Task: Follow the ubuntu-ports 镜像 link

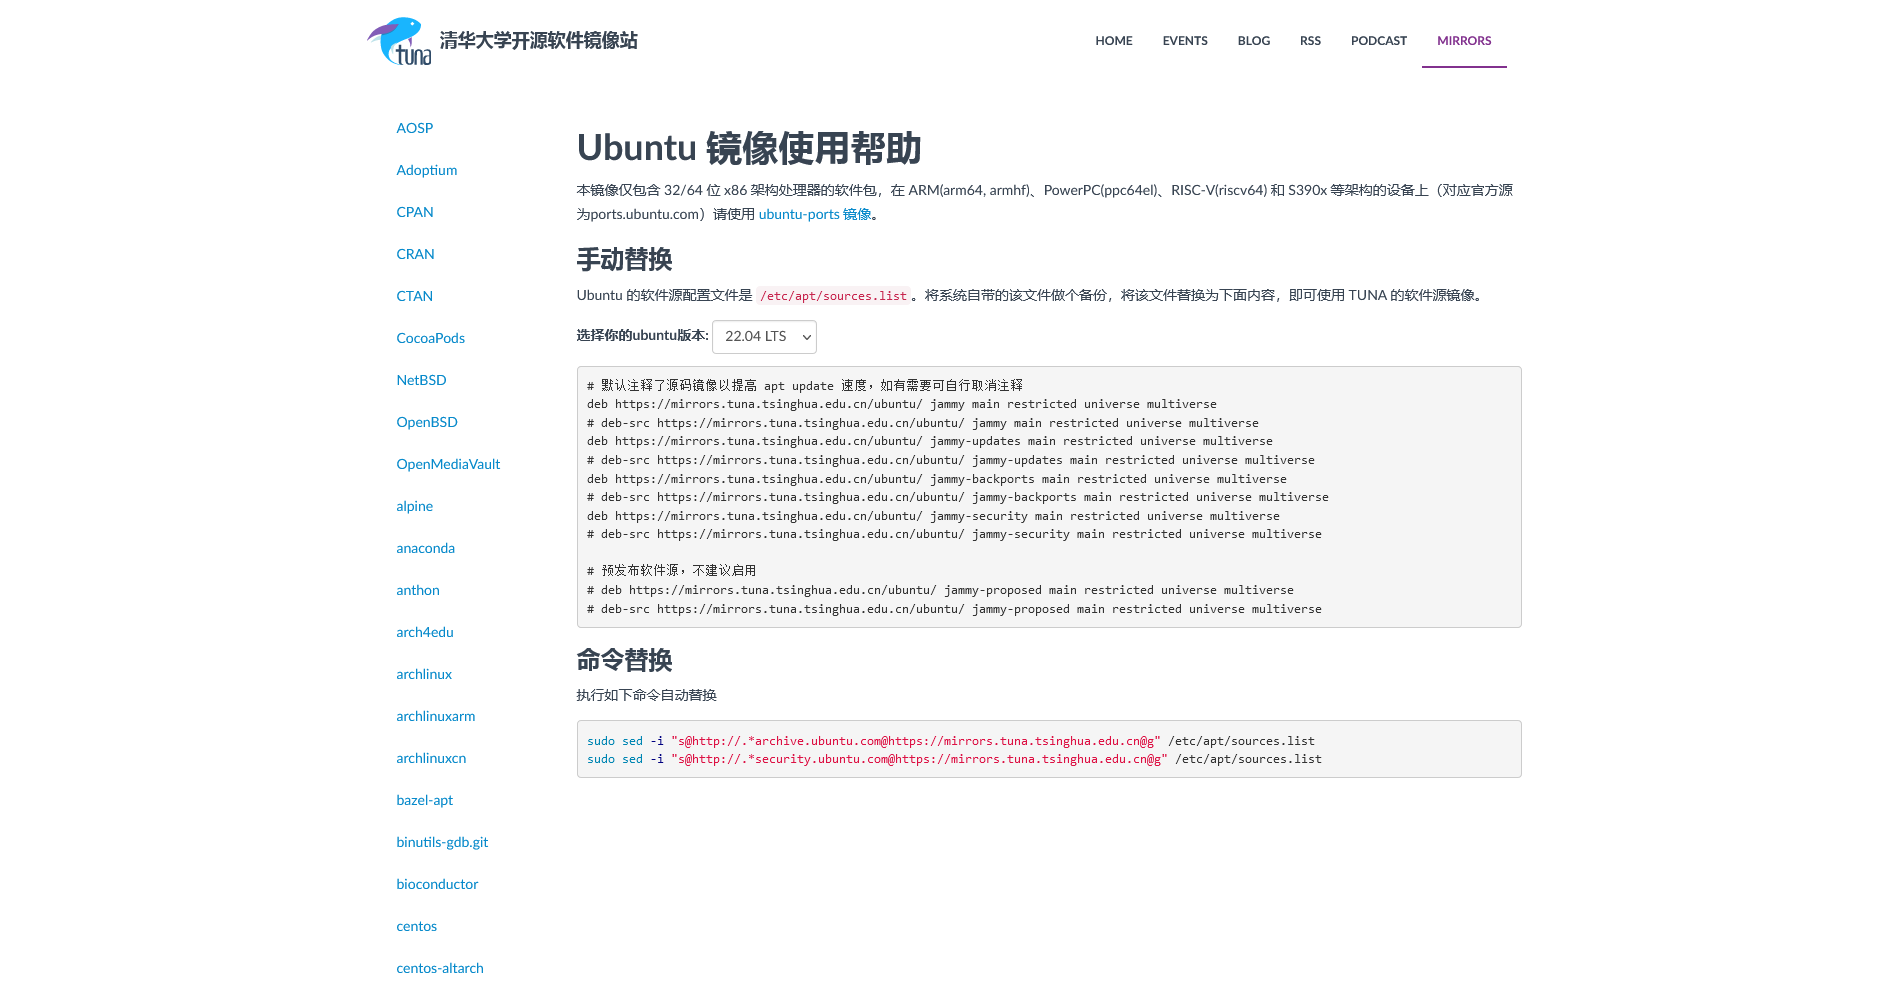Action: (815, 214)
